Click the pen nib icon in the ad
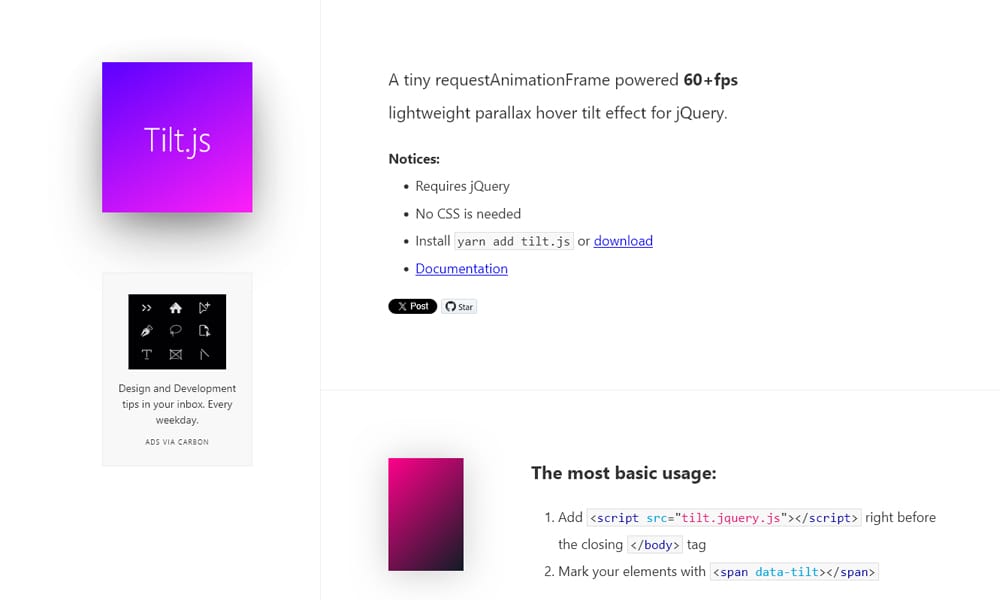Screen dimensions: 1000x600 [147, 331]
